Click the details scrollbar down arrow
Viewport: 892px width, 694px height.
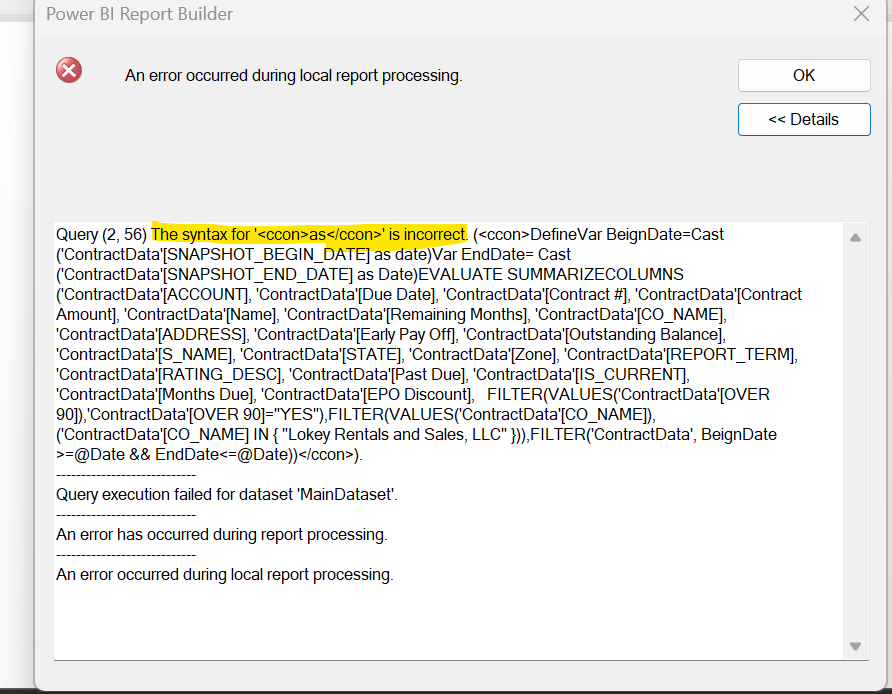click(855, 646)
